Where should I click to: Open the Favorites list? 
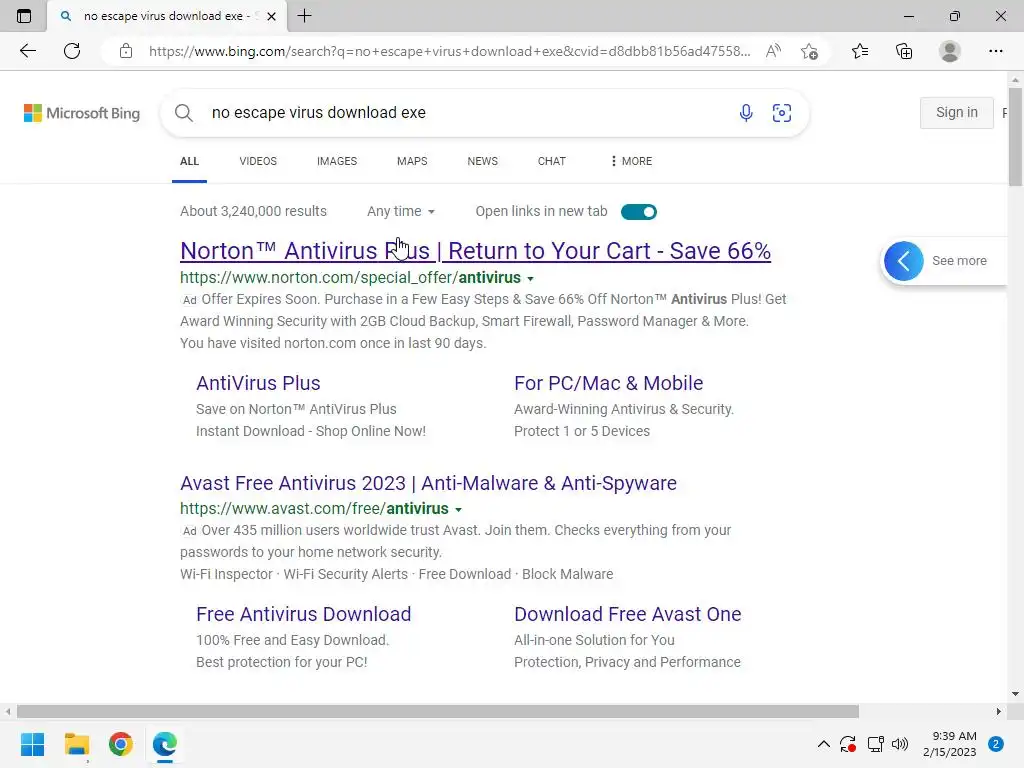(860, 51)
